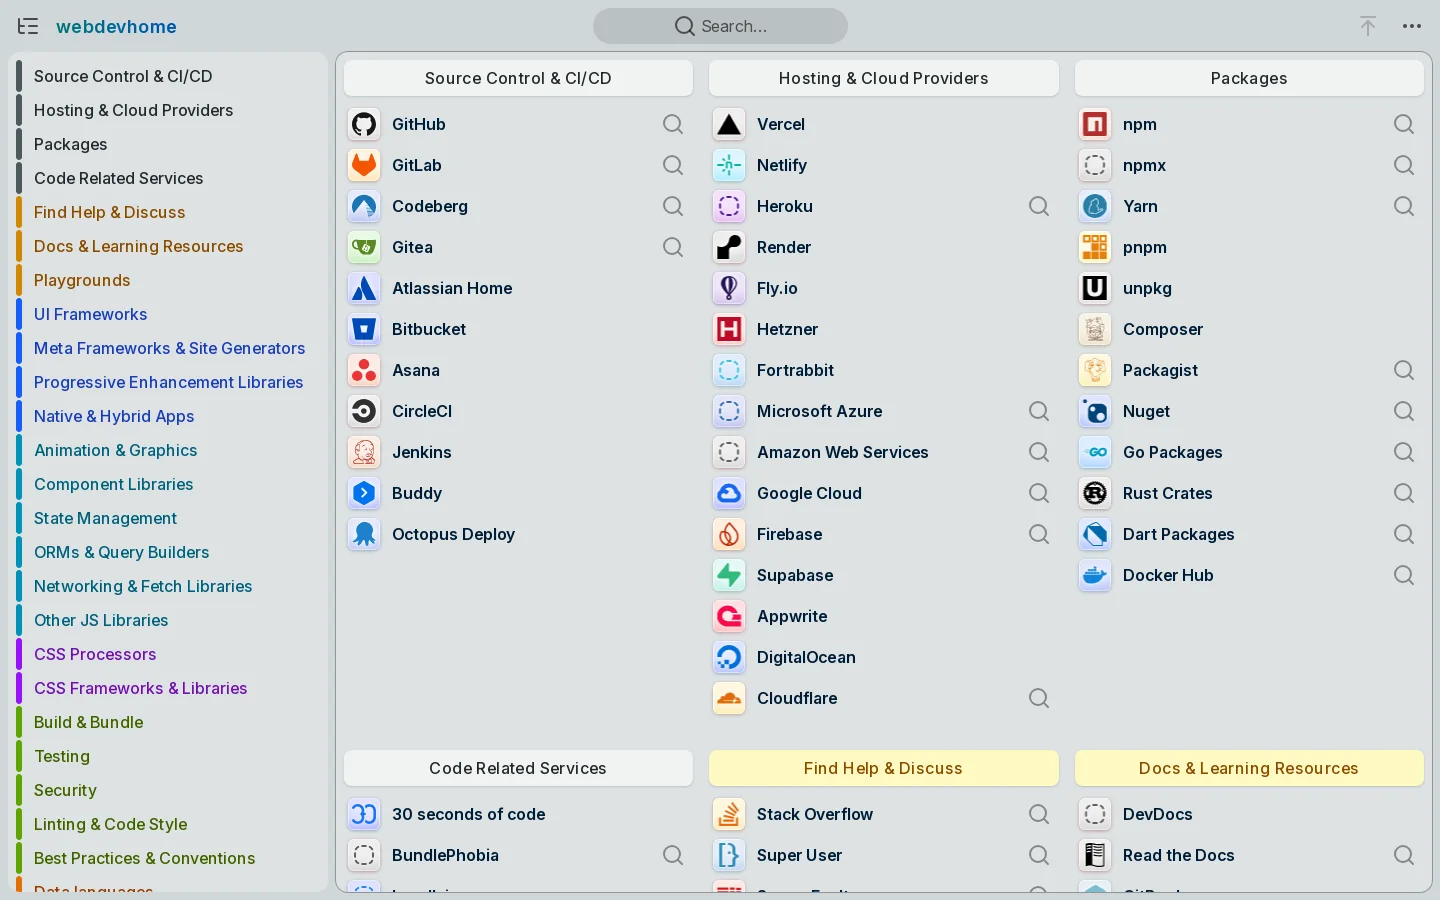Viewport: 1440px width, 900px height.
Task: Click the Firebase flame icon
Action: [x=729, y=534]
